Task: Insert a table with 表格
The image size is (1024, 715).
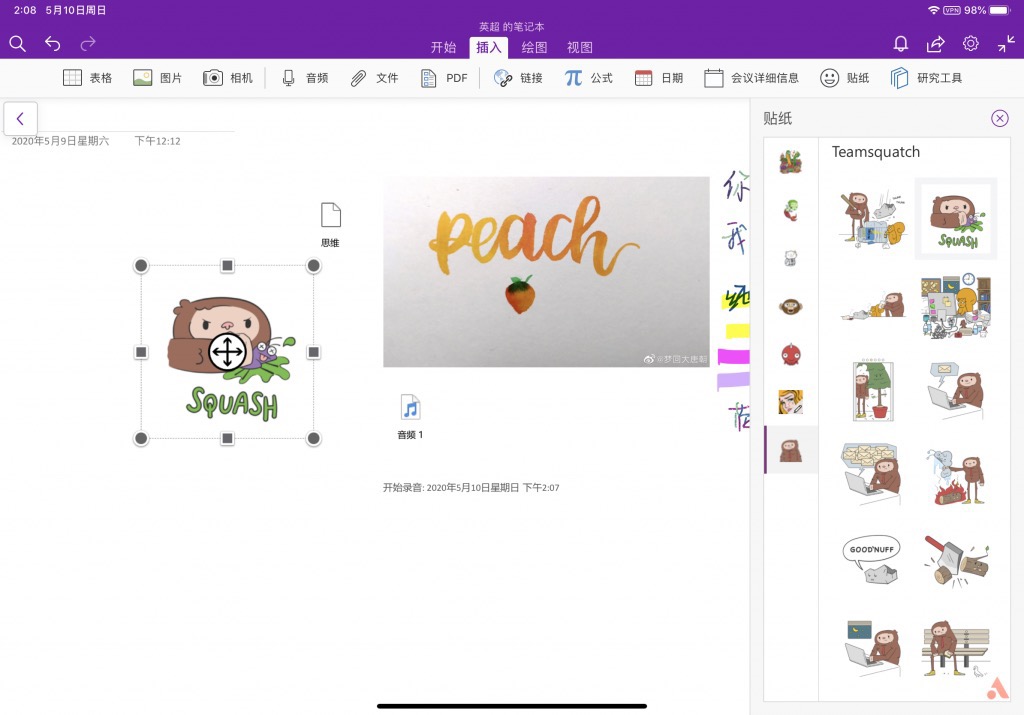Action: point(88,78)
